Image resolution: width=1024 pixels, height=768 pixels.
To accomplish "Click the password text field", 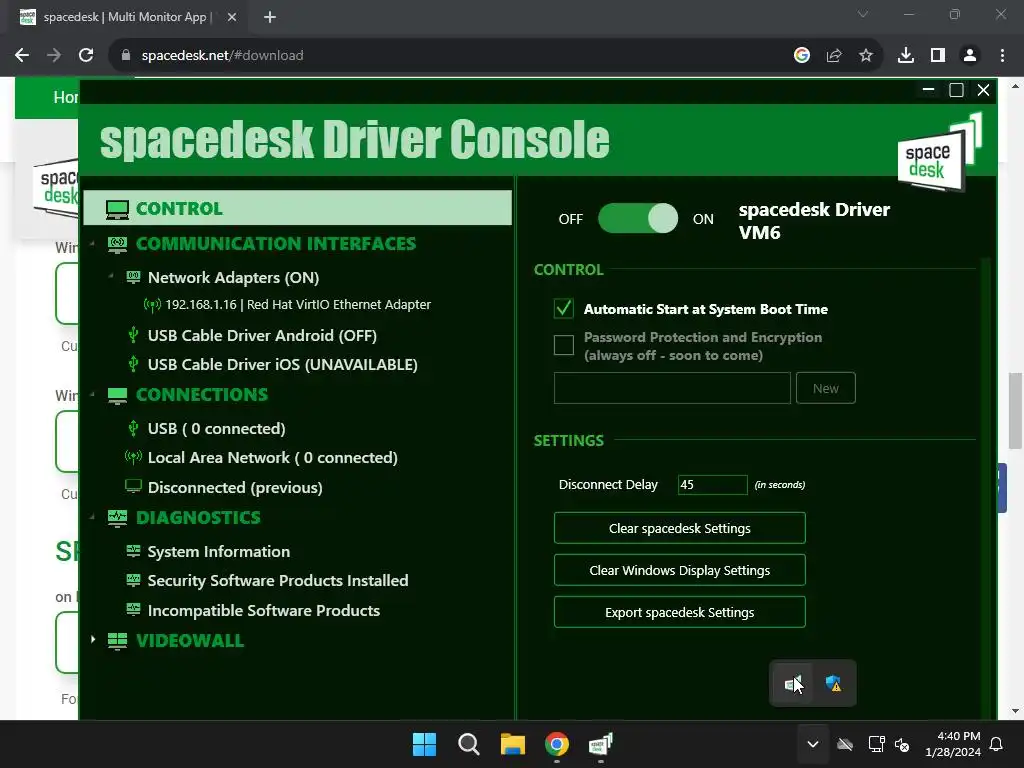I will [x=672, y=388].
